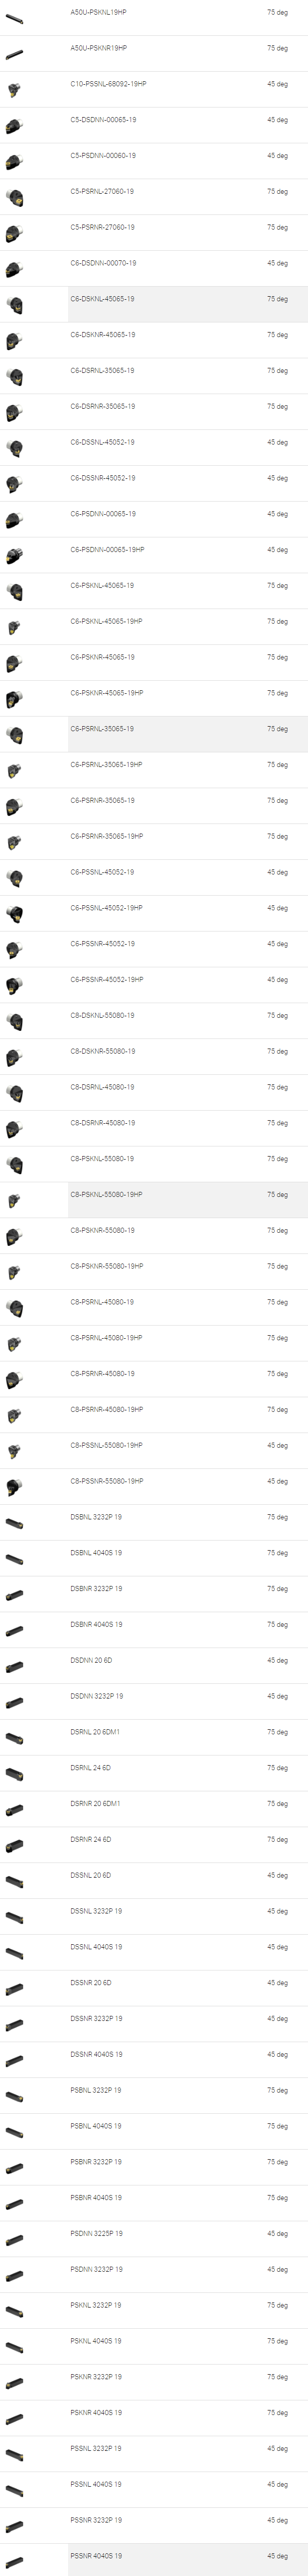Select the C6-PSDNN-00065-19HP list entry
Viewport: 308px width, 2576px height.
pyautogui.click(x=107, y=550)
